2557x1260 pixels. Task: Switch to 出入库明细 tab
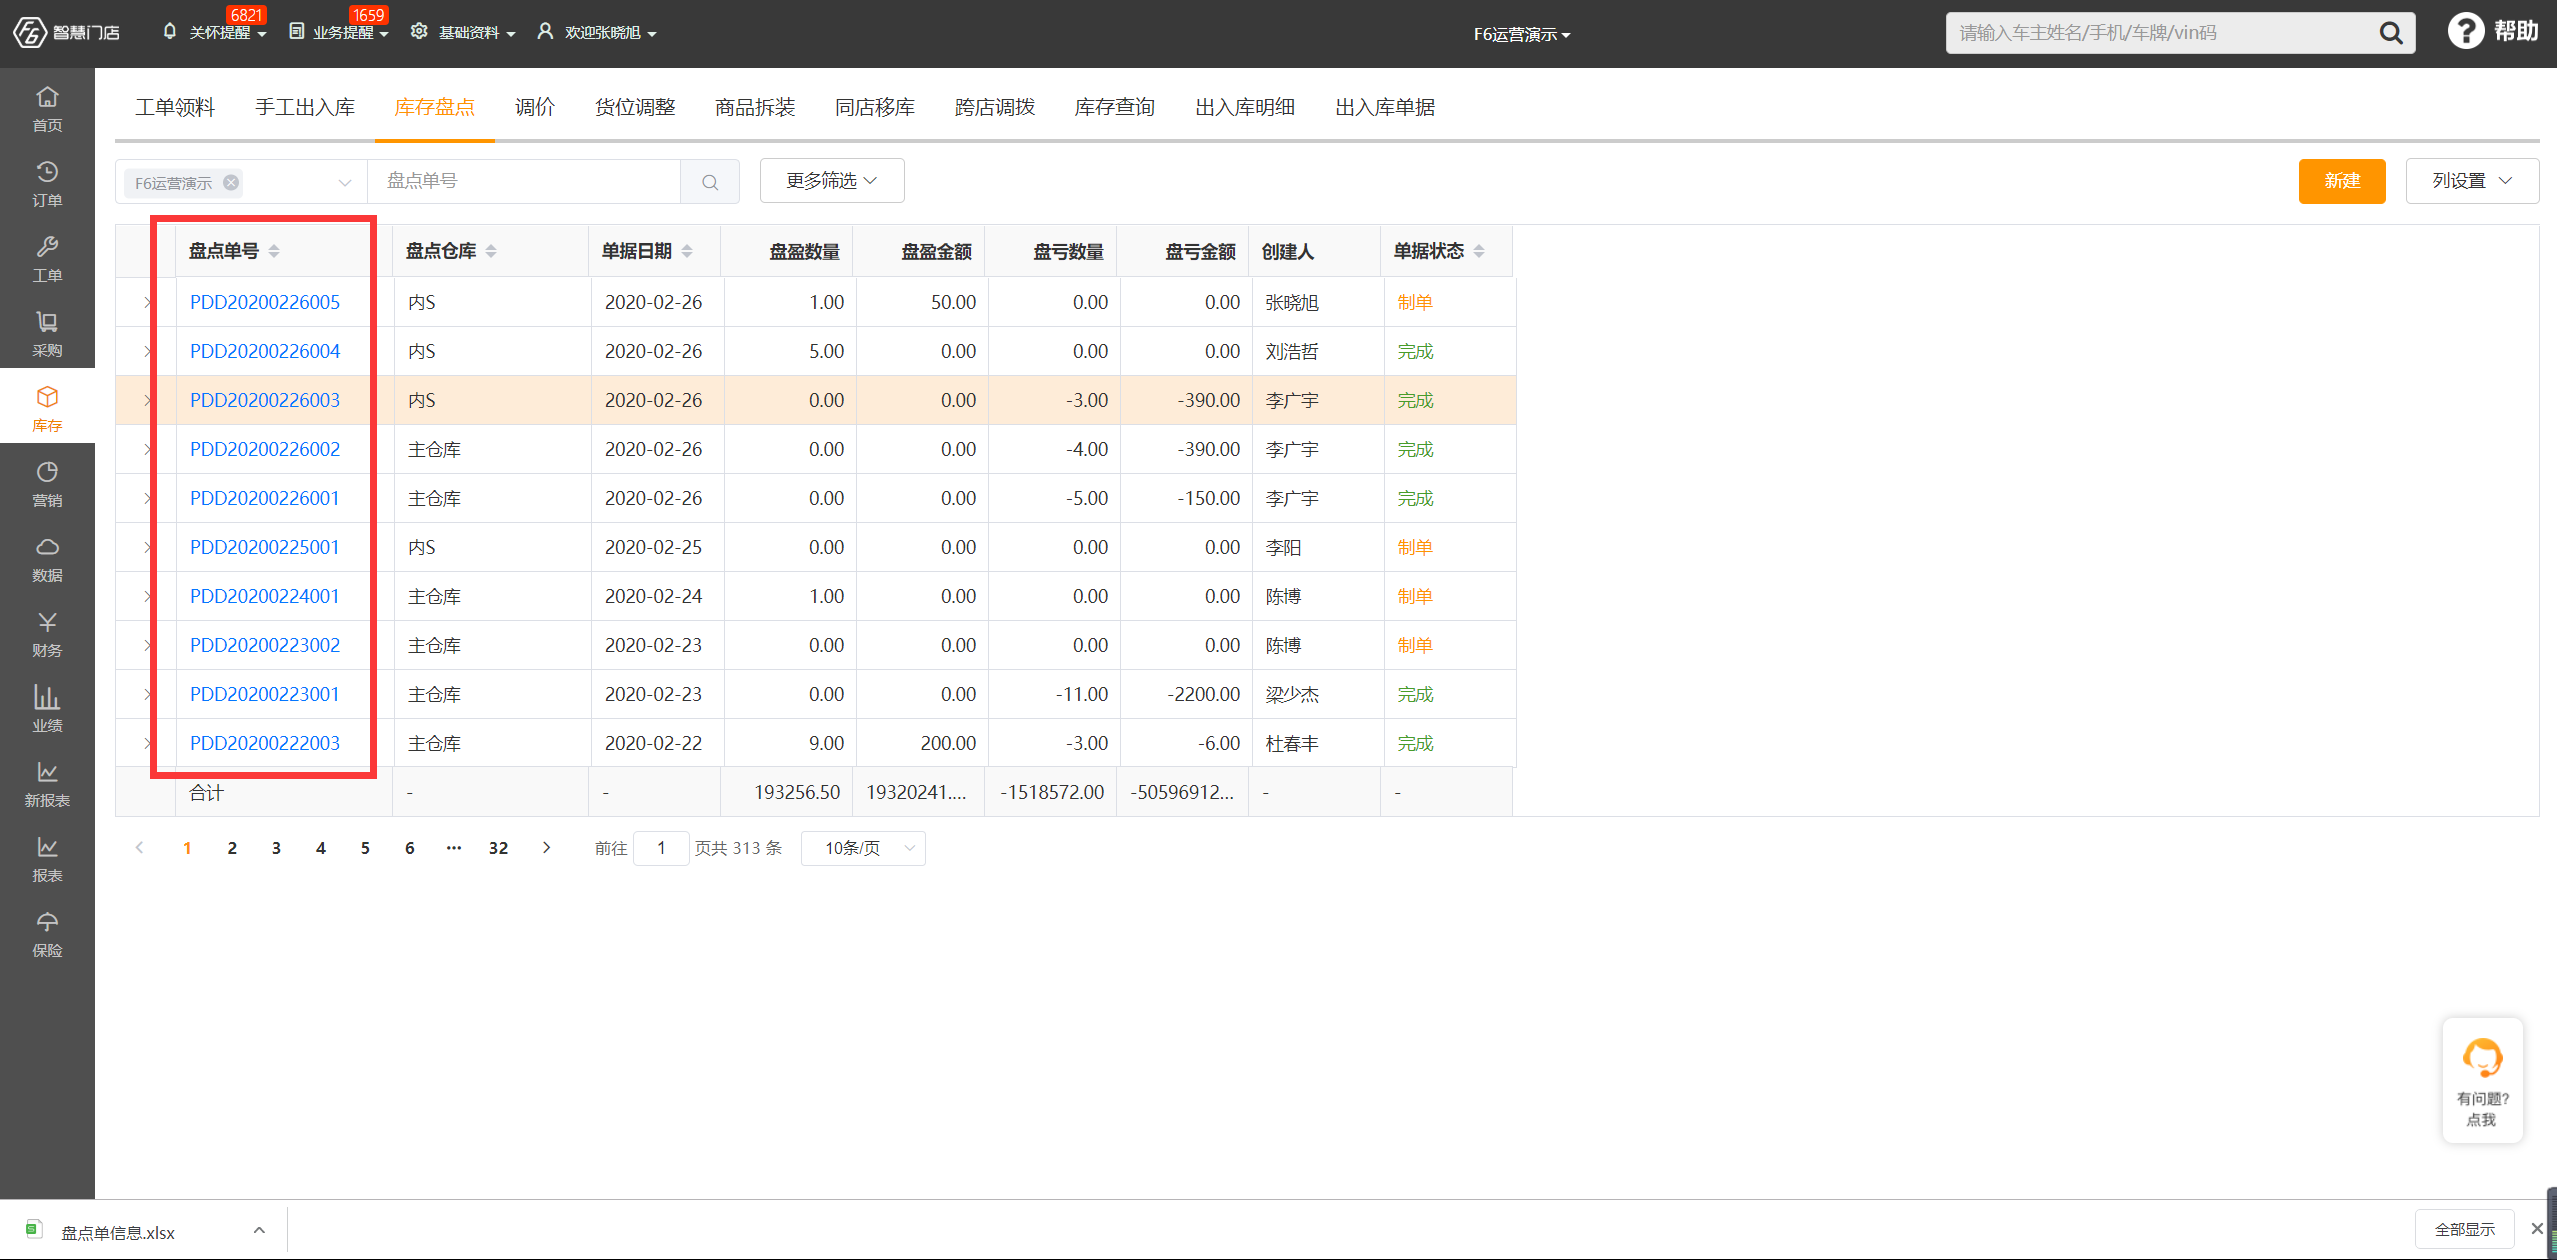point(1245,107)
